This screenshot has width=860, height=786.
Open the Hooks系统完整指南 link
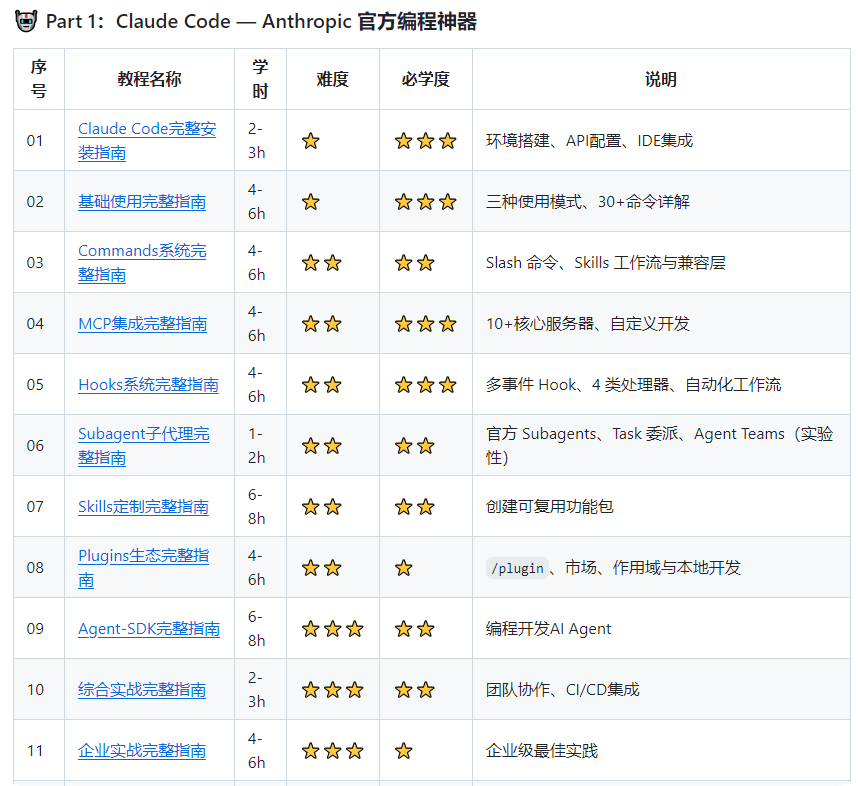click(x=148, y=384)
